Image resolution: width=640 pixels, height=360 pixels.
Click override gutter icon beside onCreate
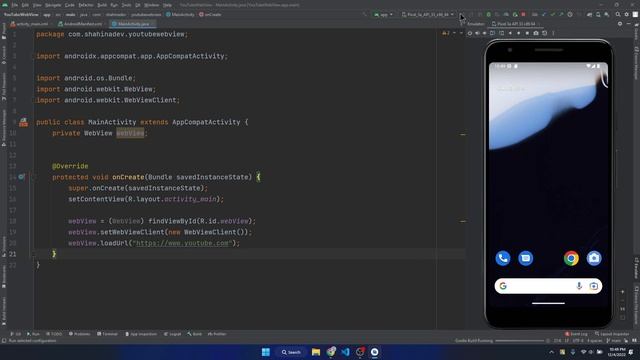[21, 177]
